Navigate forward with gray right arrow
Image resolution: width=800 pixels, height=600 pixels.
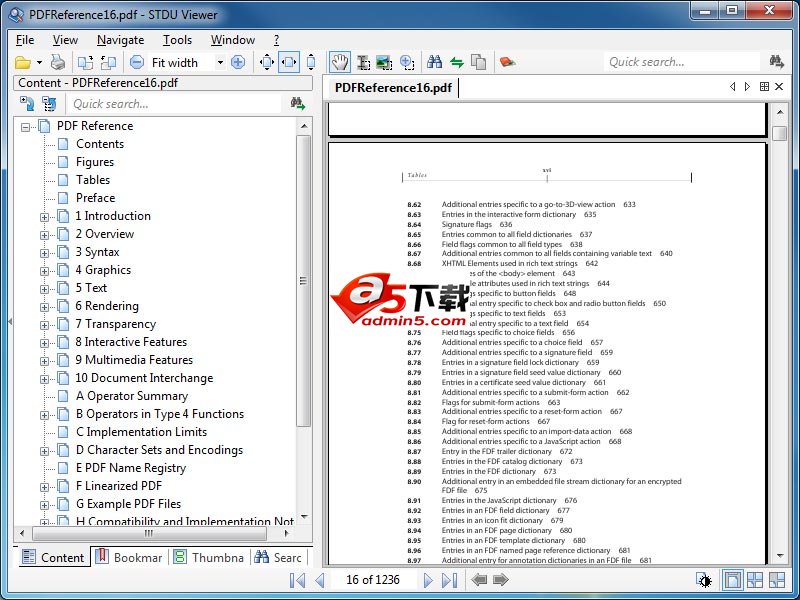tap(501, 580)
